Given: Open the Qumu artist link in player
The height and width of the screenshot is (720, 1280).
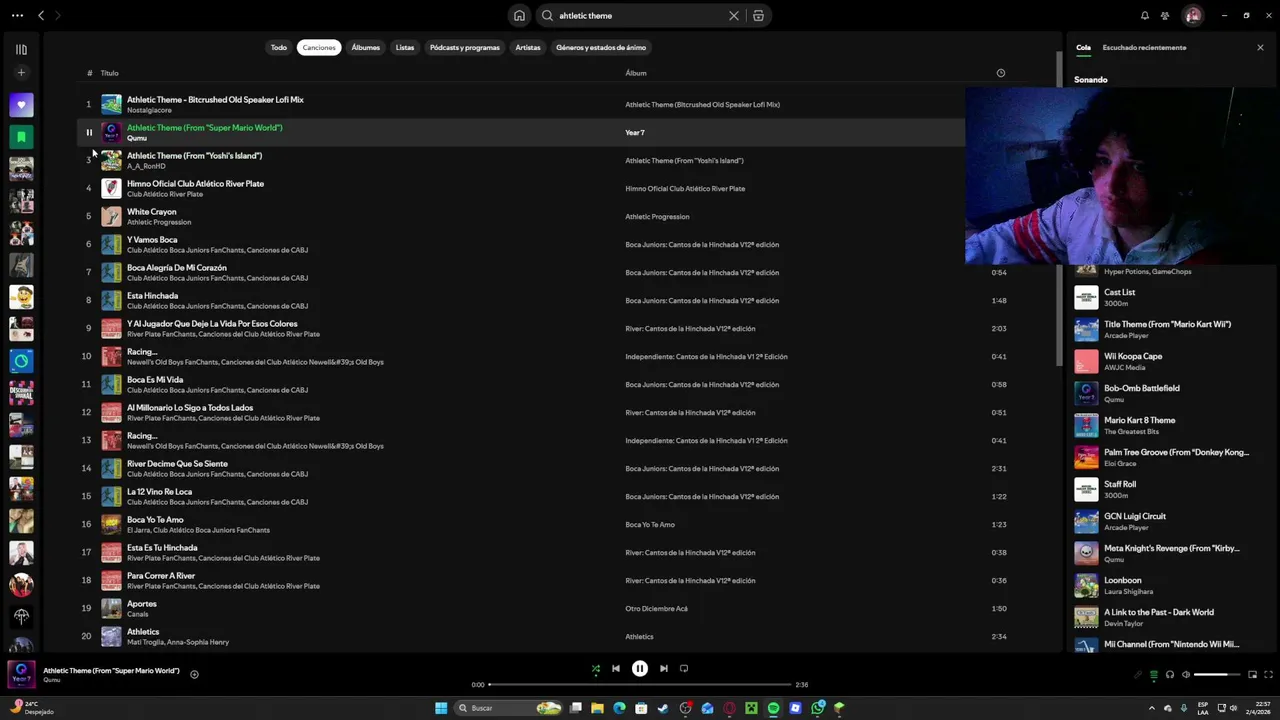Looking at the screenshot, I should point(52,680).
